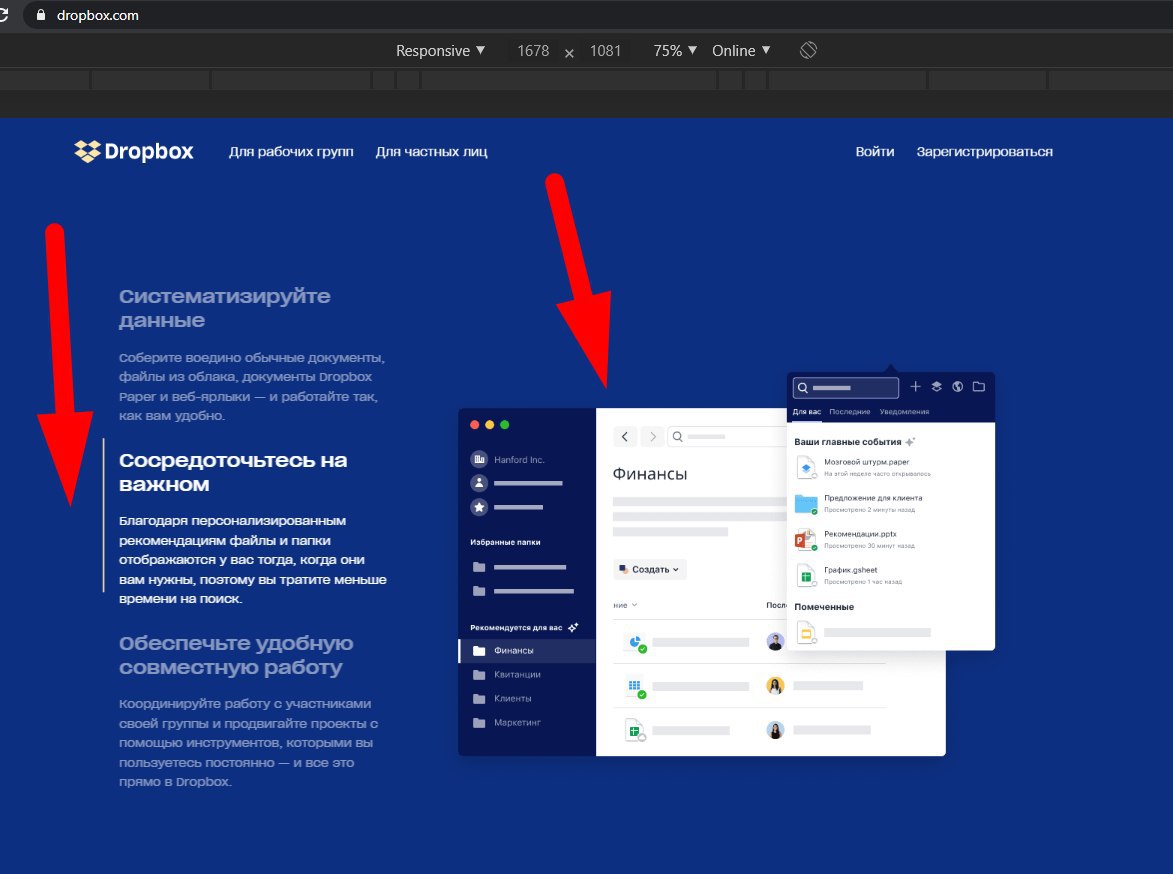
Task: Click the search field in the popup panel
Action: click(845, 388)
